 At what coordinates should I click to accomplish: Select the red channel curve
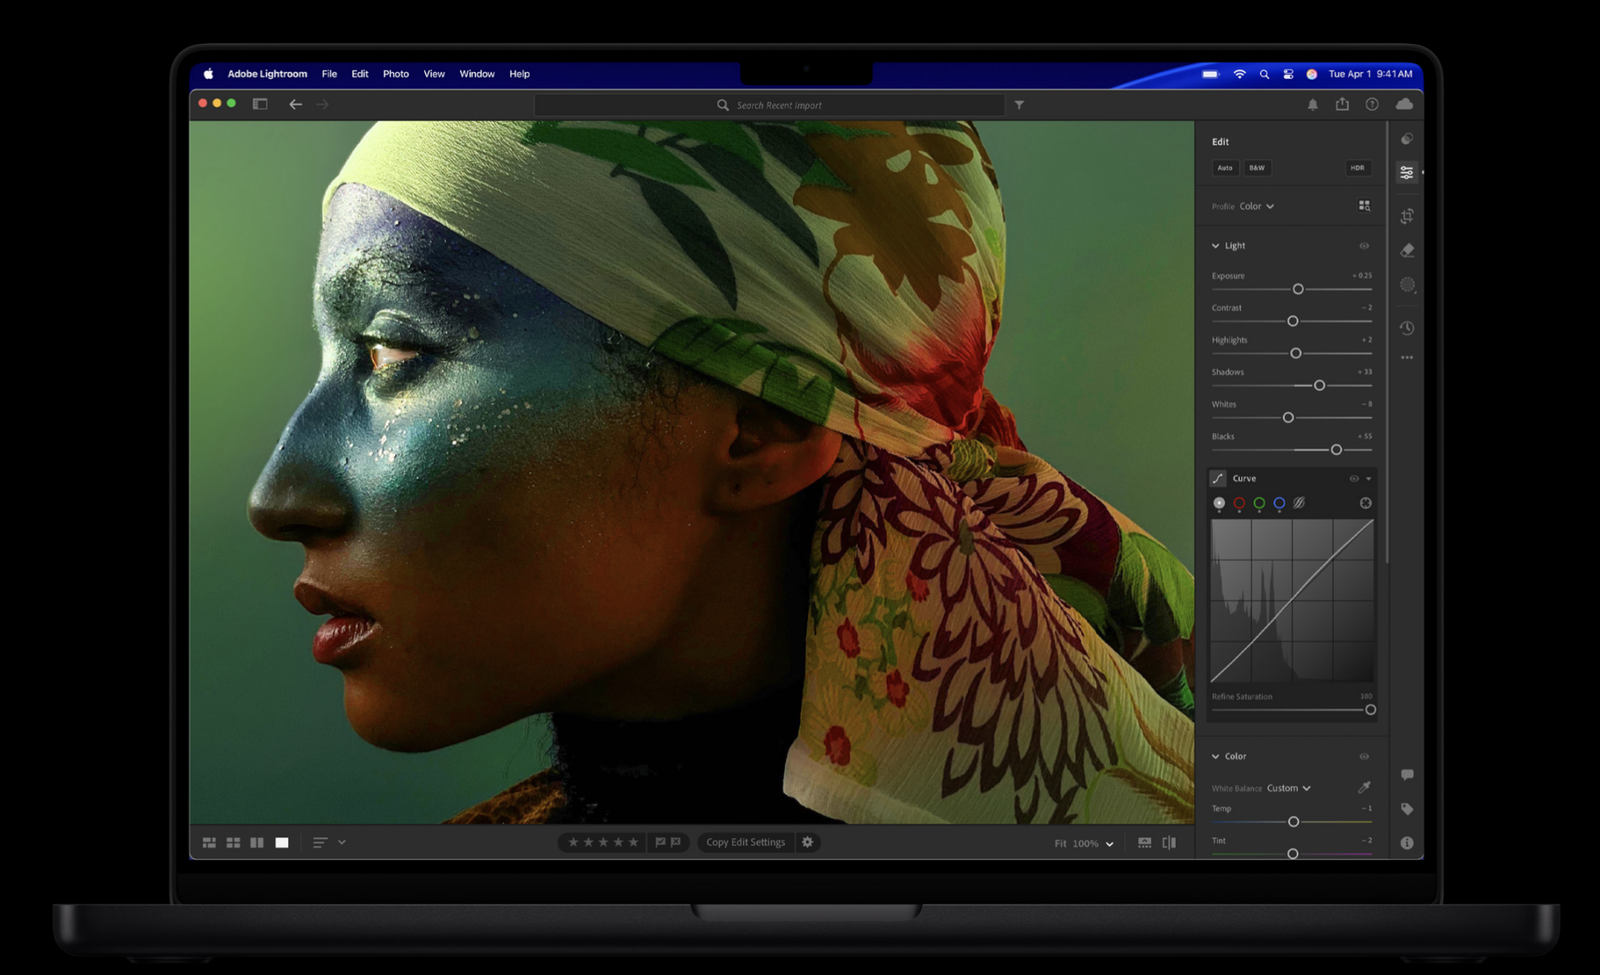pos(1239,503)
